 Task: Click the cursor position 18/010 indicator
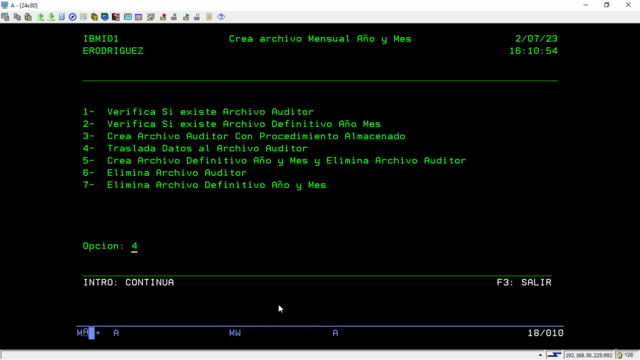pyautogui.click(x=545, y=333)
